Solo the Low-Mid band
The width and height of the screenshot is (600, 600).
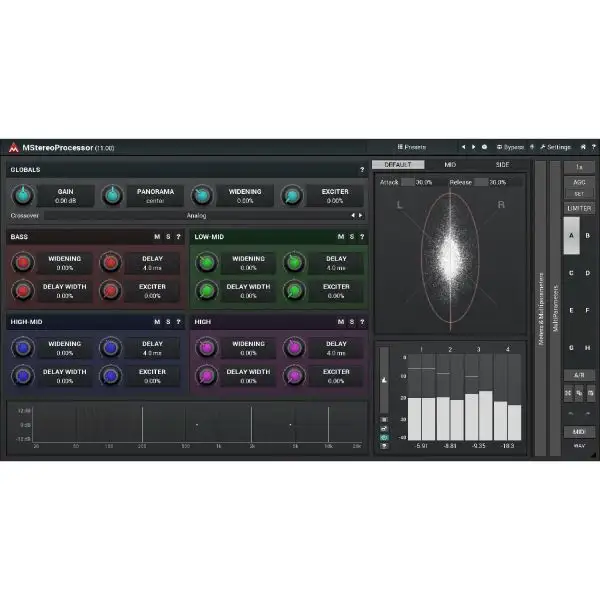pos(351,237)
